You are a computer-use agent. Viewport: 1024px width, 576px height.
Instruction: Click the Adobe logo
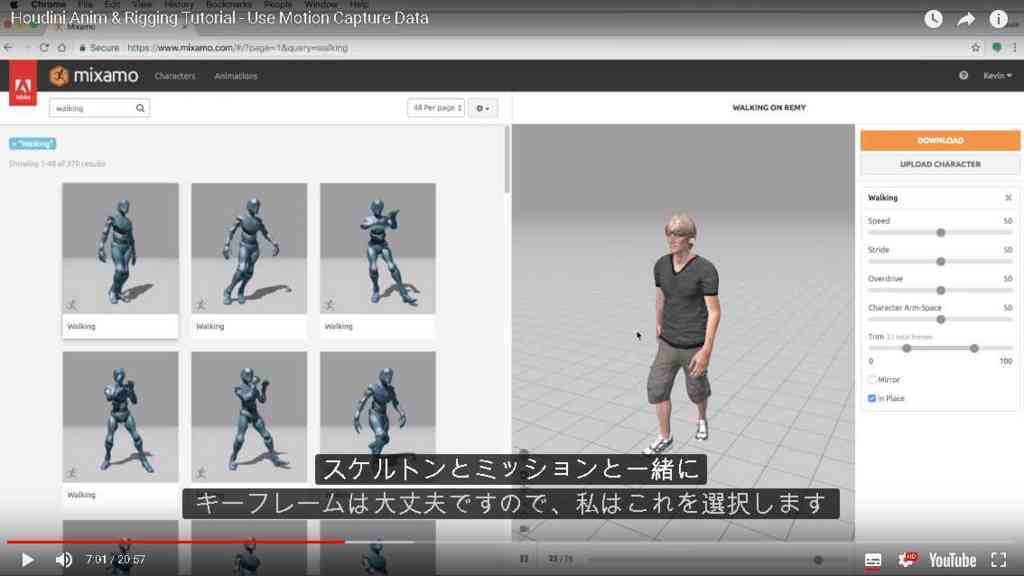(x=23, y=83)
